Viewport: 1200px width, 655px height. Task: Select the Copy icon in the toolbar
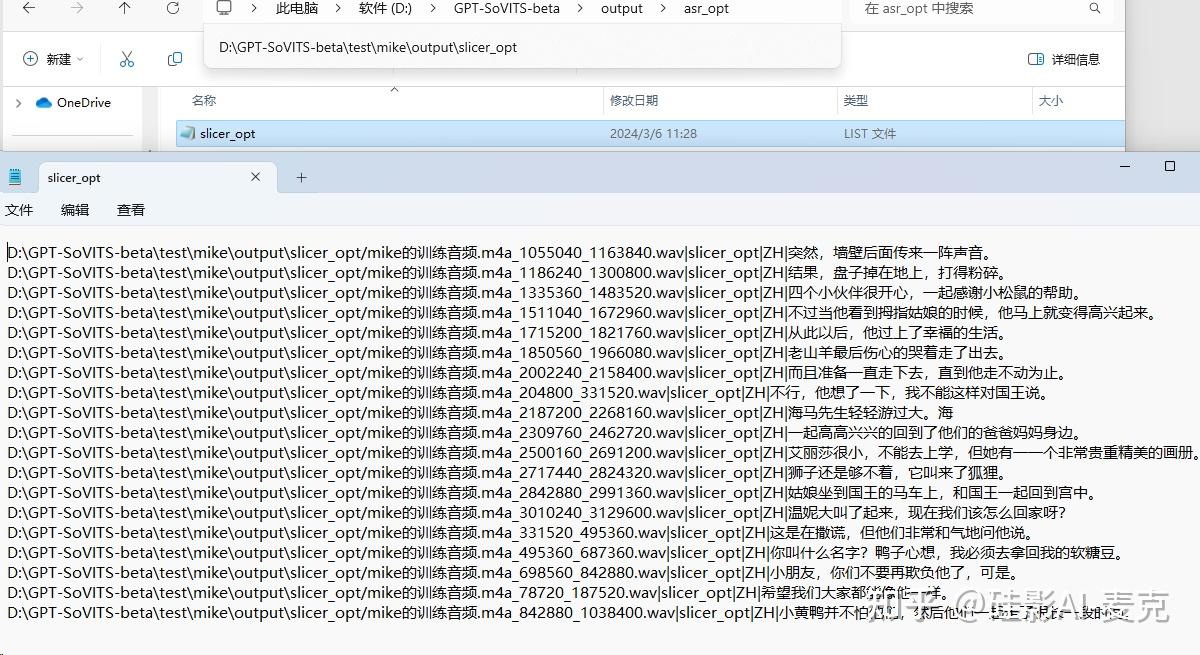[175, 59]
